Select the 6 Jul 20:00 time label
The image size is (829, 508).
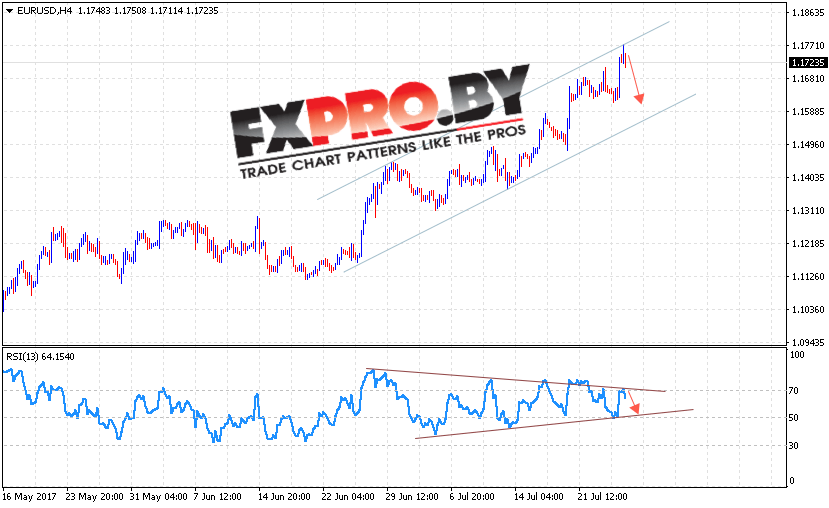[x=472, y=497]
